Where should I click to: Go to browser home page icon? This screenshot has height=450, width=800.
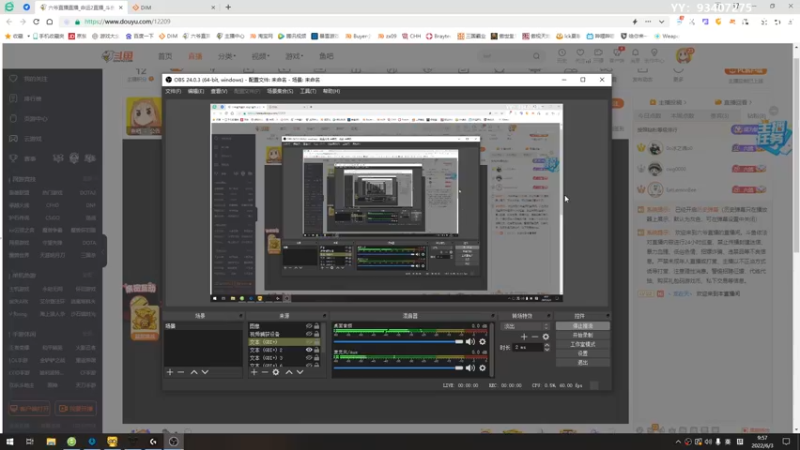tap(49, 22)
